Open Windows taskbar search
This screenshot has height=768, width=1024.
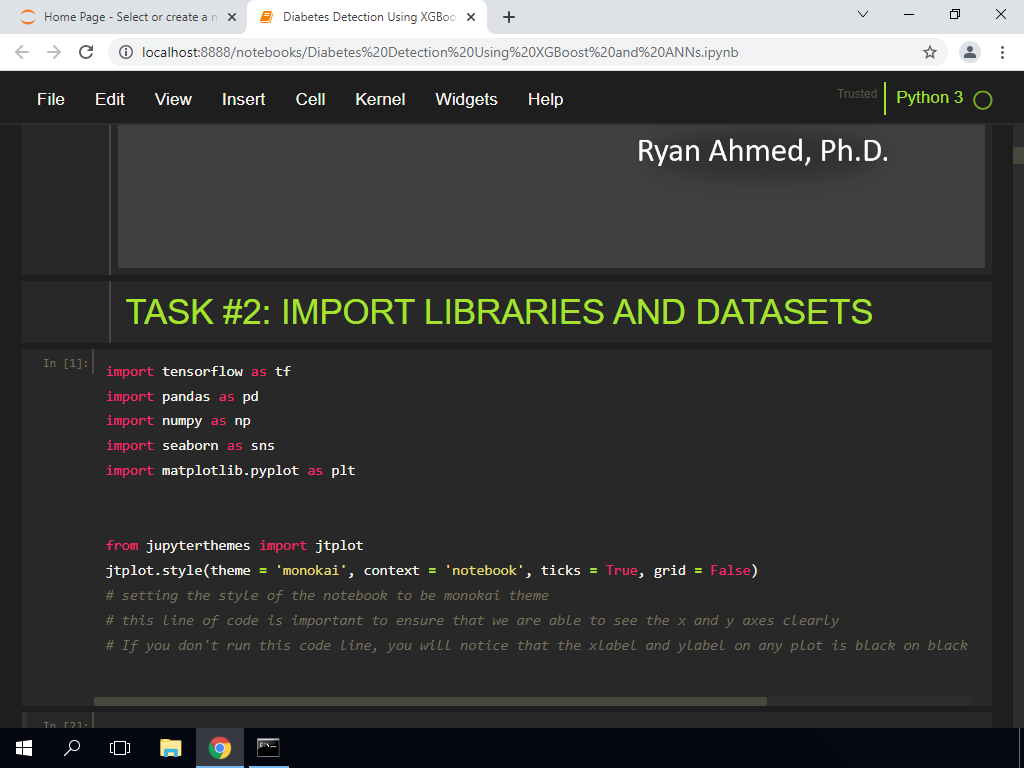pyautogui.click(x=72, y=748)
